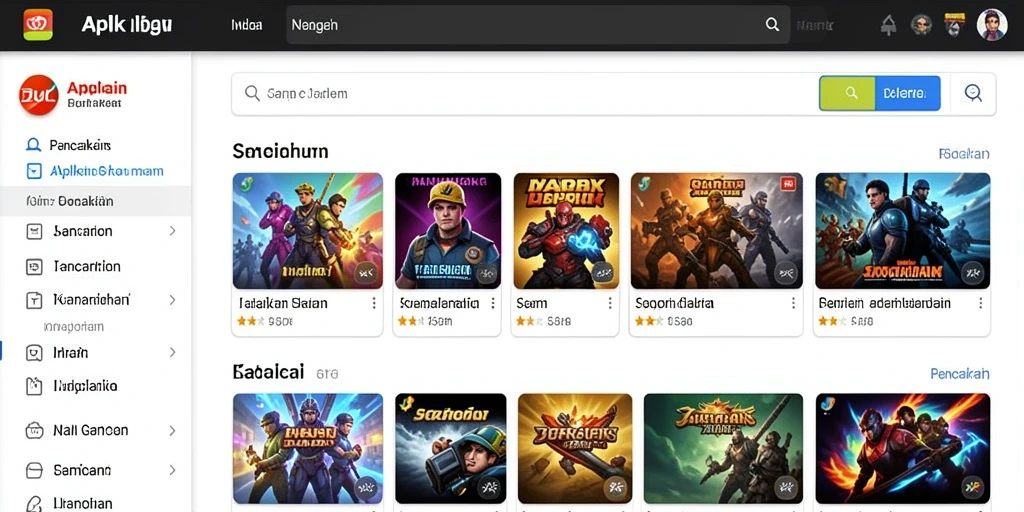Open three-dot menu on Seam game card
The height and width of the screenshot is (512, 1024).
coord(609,303)
